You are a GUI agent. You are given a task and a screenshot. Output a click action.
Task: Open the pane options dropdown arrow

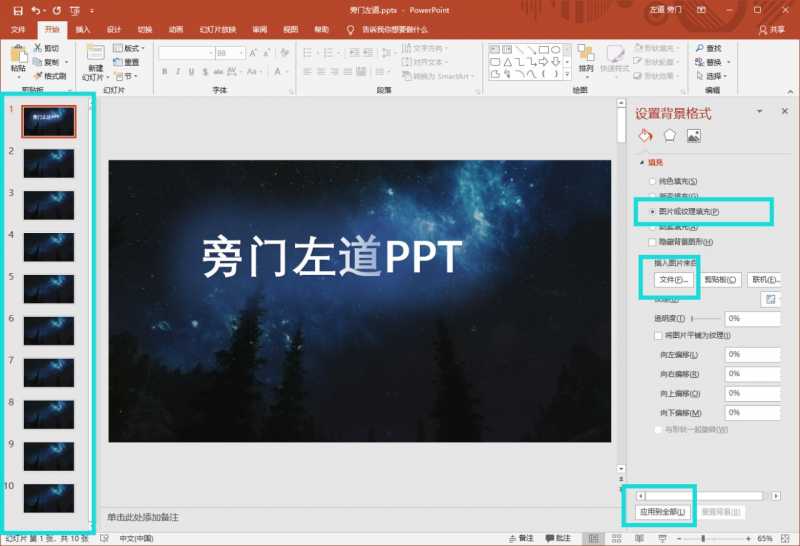point(760,111)
